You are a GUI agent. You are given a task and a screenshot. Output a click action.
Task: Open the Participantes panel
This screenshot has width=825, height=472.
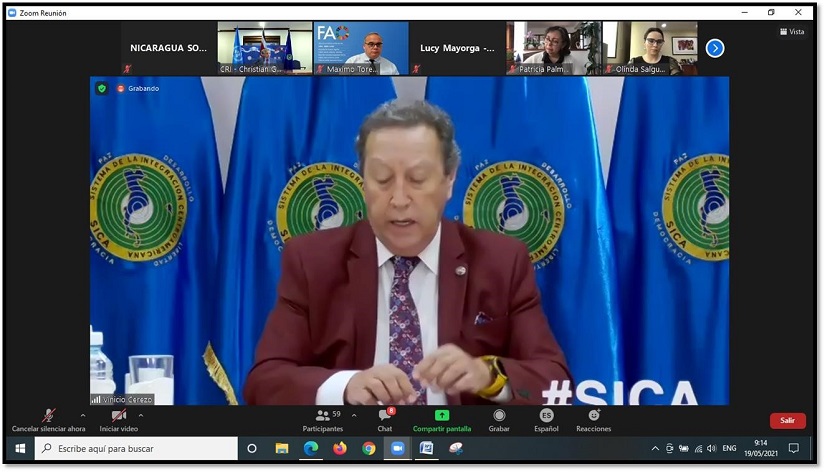(x=323, y=421)
